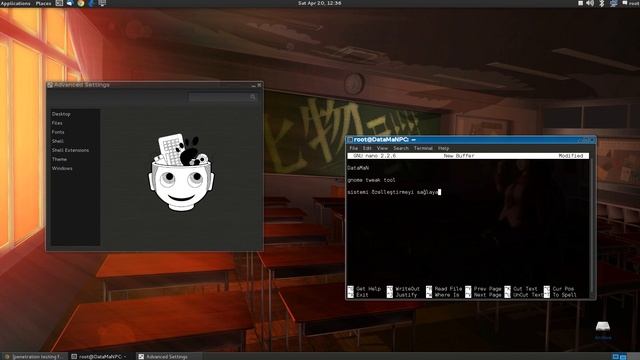This screenshot has width=640, height=360.
Task: Select Shell in Advanced Settings sidebar
Action: (x=58, y=141)
